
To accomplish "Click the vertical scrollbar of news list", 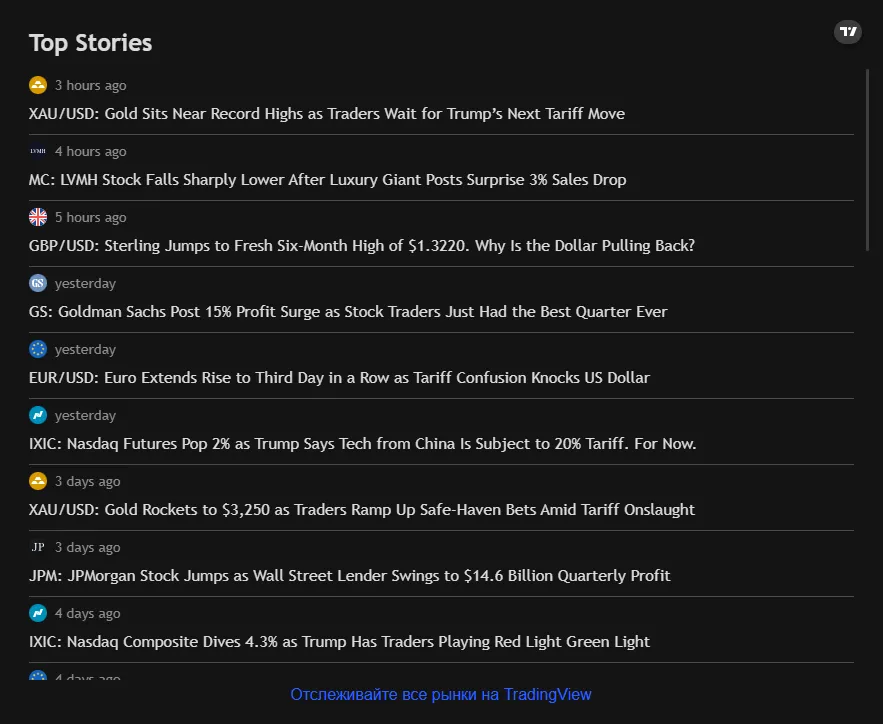I will pos(867,160).
